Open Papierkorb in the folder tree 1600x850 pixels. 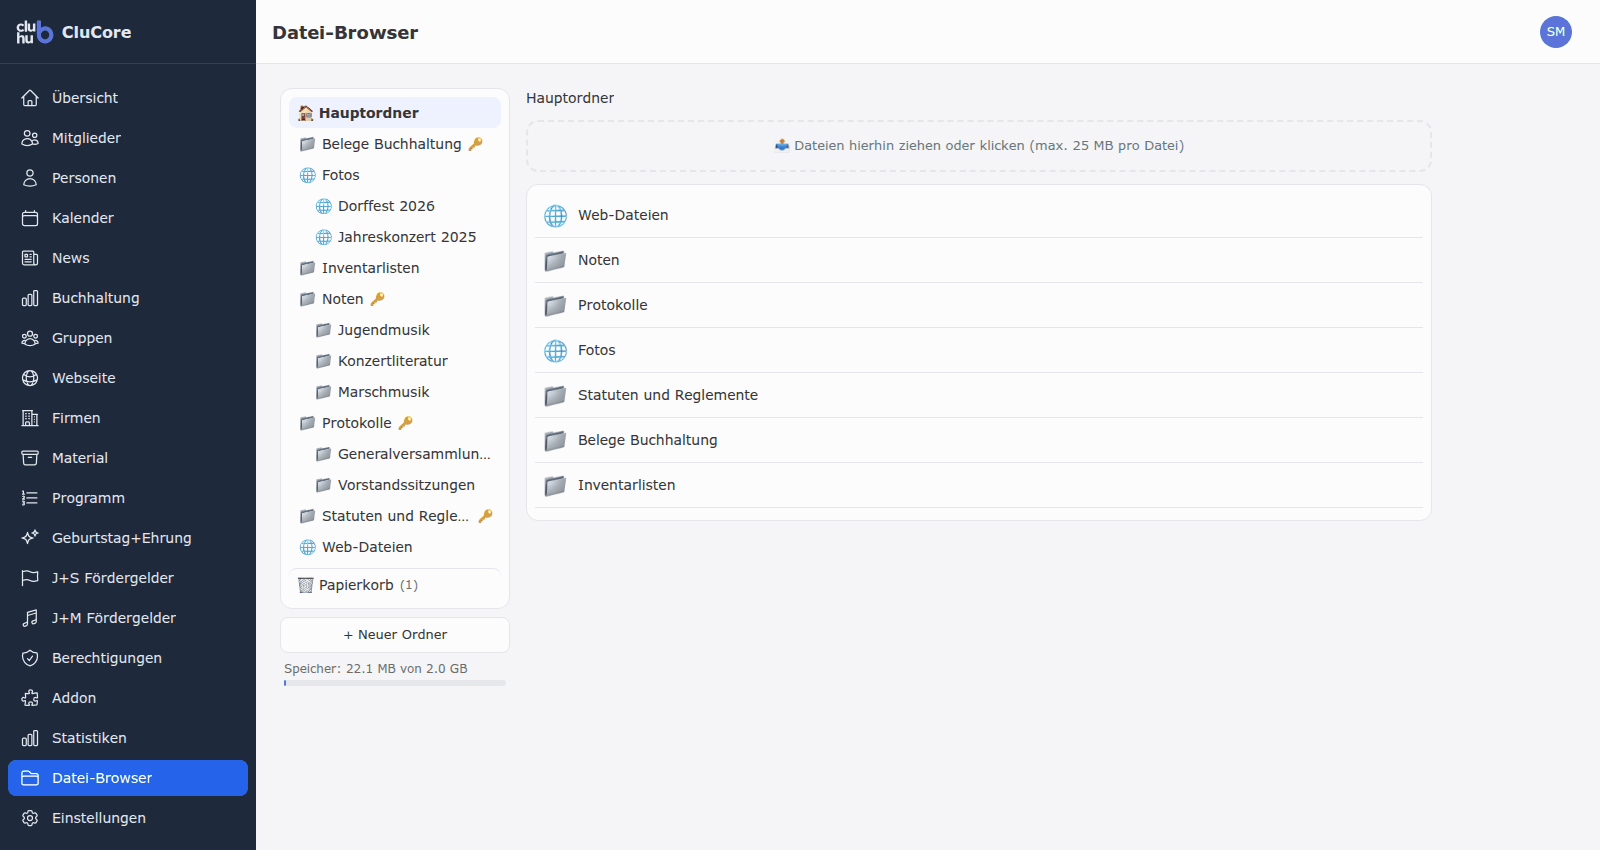(395, 585)
